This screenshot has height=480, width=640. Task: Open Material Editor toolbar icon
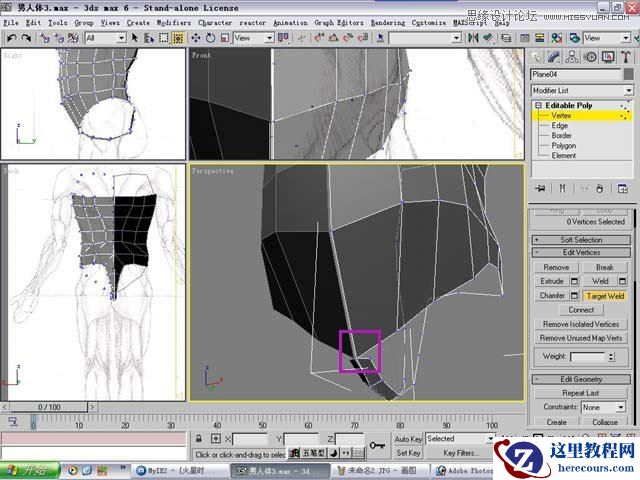point(557,38)
